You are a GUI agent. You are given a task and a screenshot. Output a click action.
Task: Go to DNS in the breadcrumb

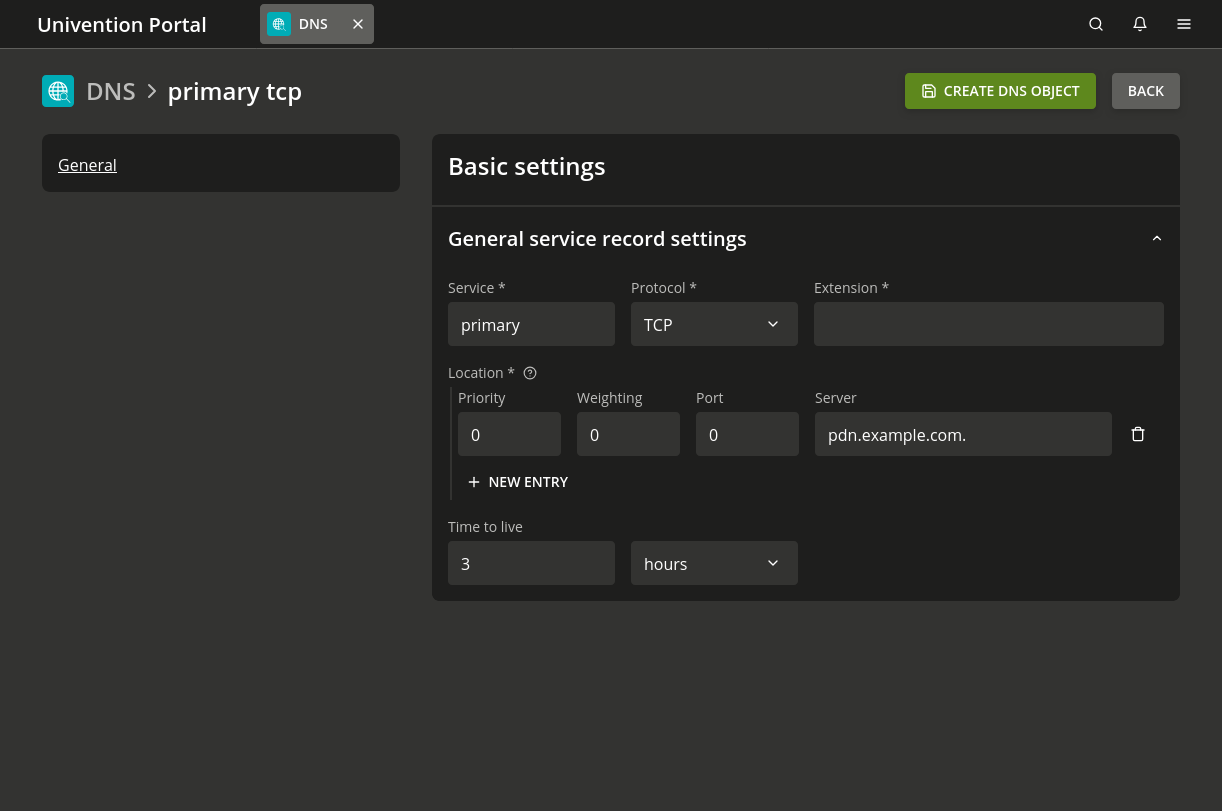point(110,91)
